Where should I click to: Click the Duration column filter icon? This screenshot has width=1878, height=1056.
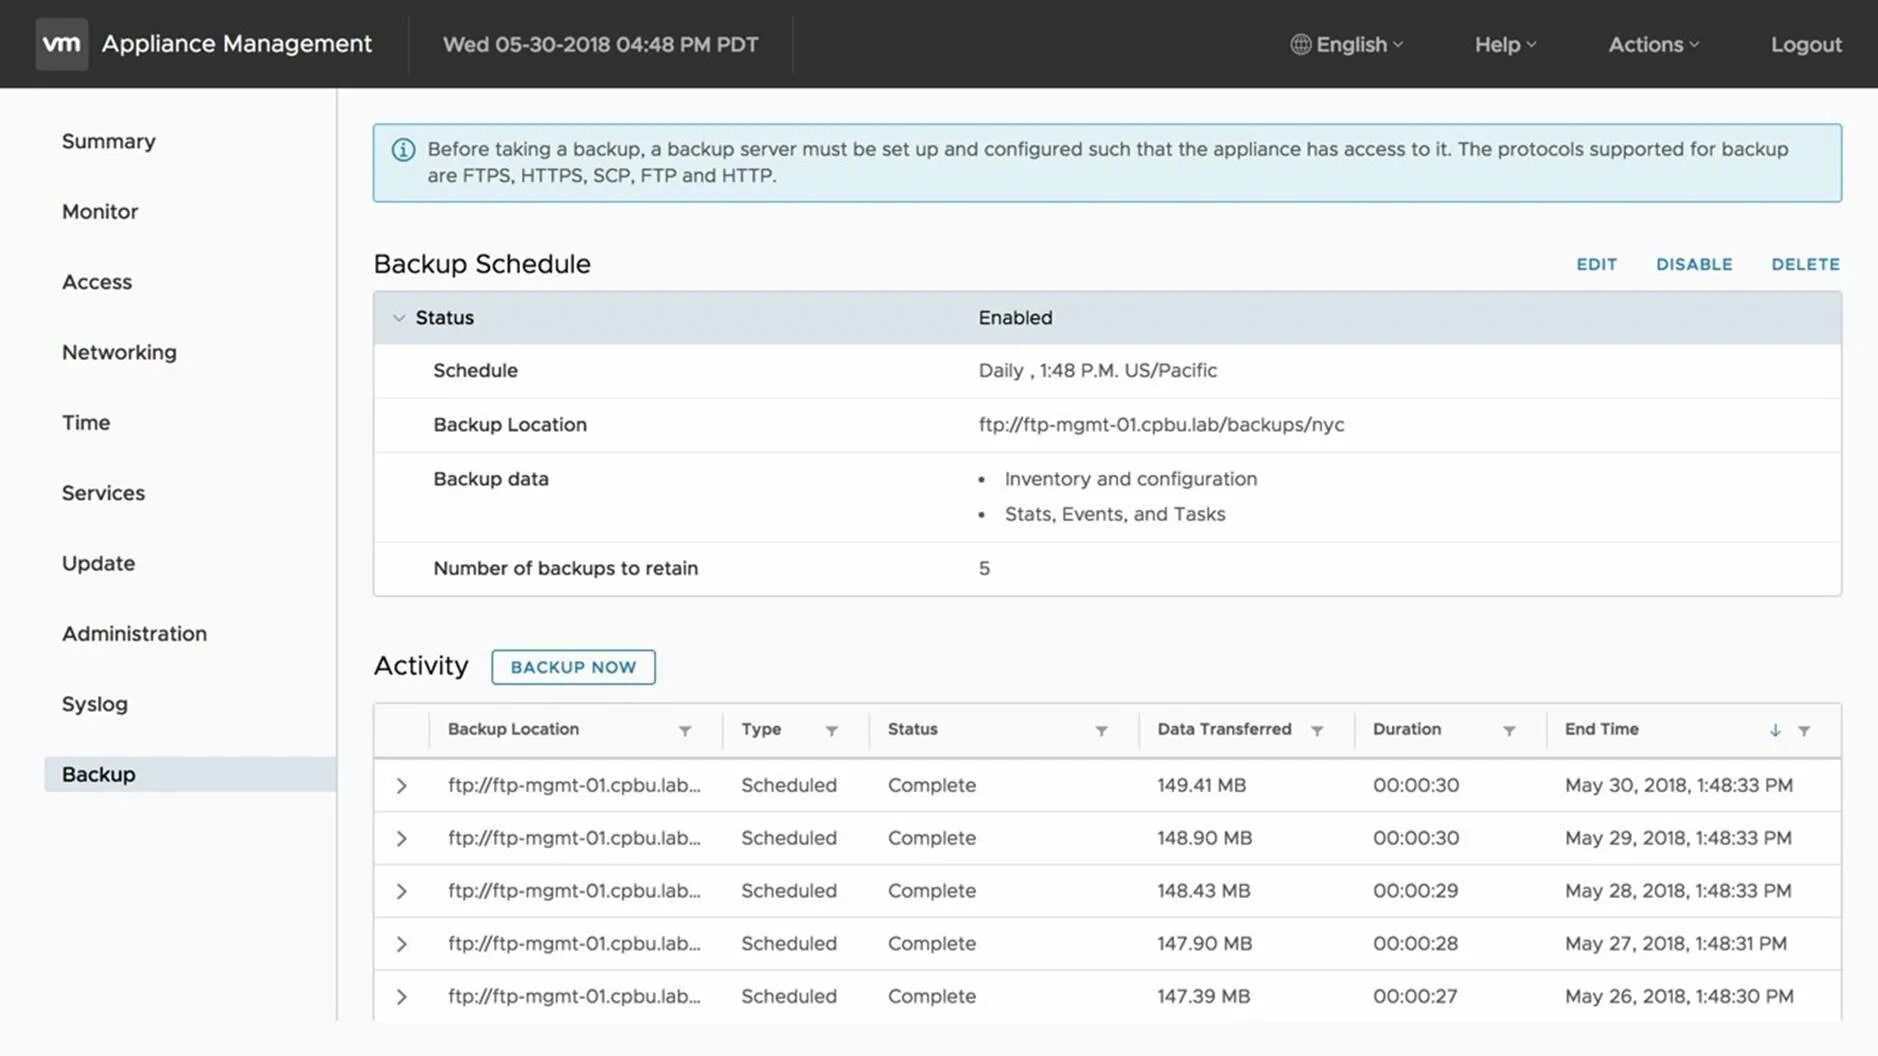1509,731
